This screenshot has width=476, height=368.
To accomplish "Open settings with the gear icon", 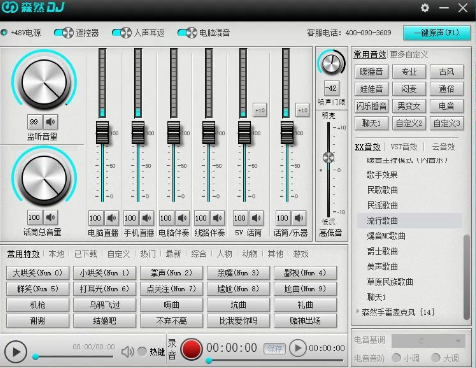I will (425, 7).
